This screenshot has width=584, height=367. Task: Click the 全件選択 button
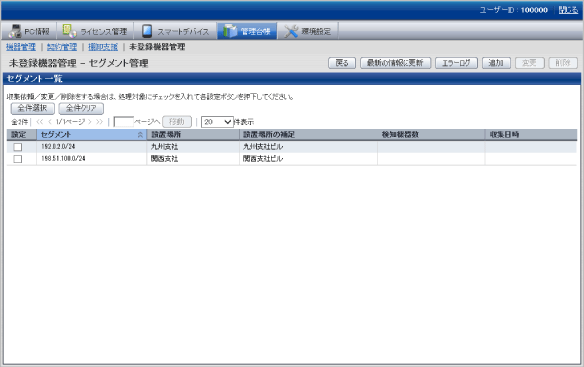[33, 108]
